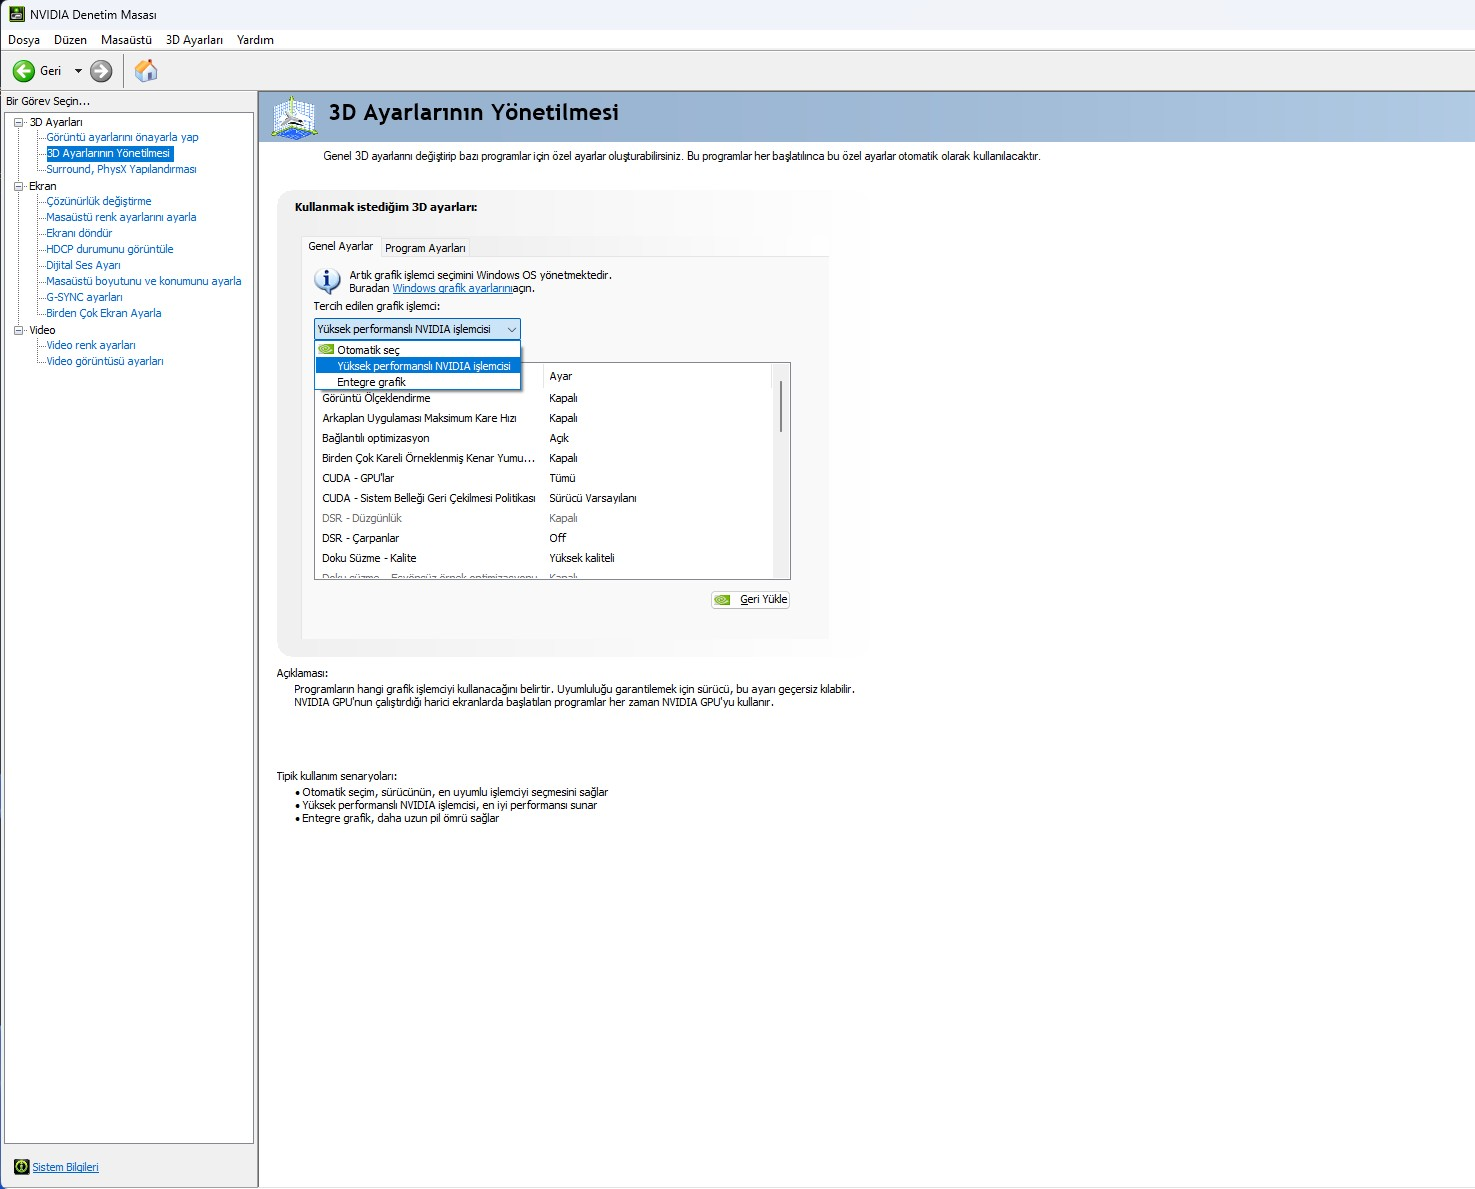Screen dimensions: 1475x1189
Task: Select the Doku Süzme - Kalite row
Action: pos(544,558)
